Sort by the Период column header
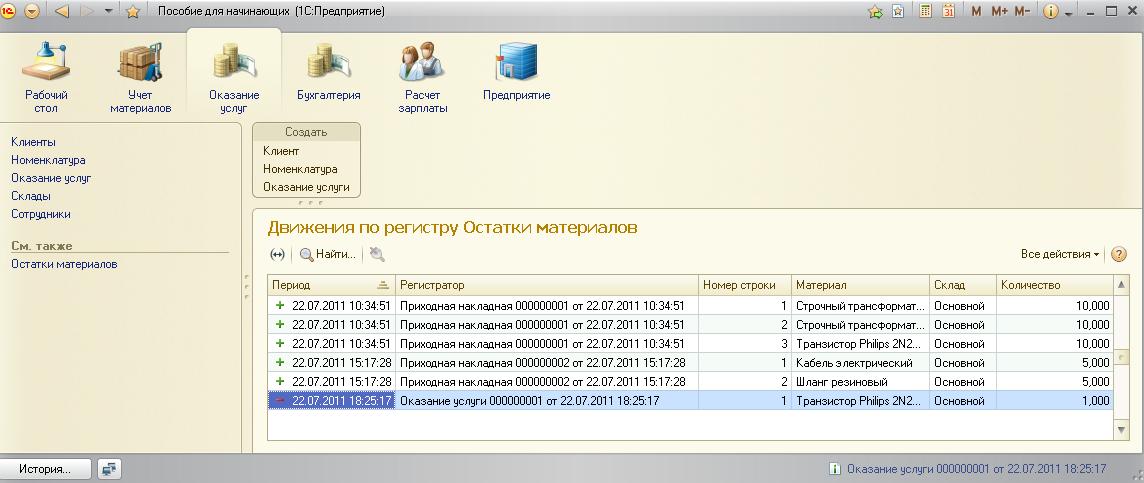The image size is (1144, 483). 331,285
